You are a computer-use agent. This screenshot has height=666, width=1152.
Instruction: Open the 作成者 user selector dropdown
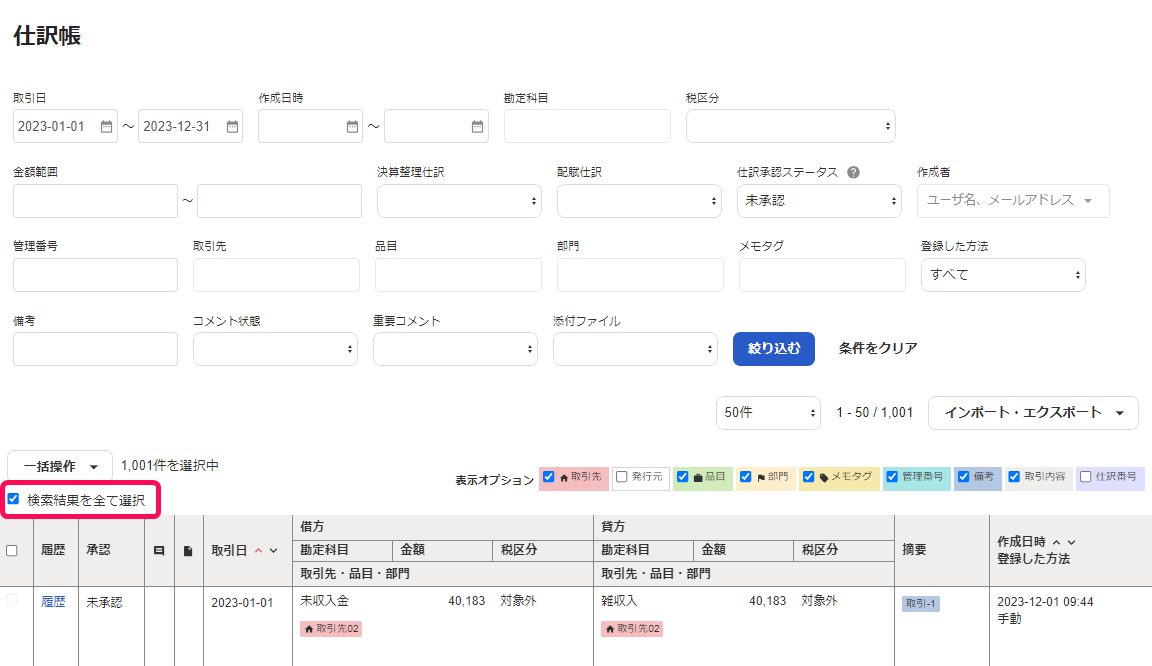point(1013,201)
